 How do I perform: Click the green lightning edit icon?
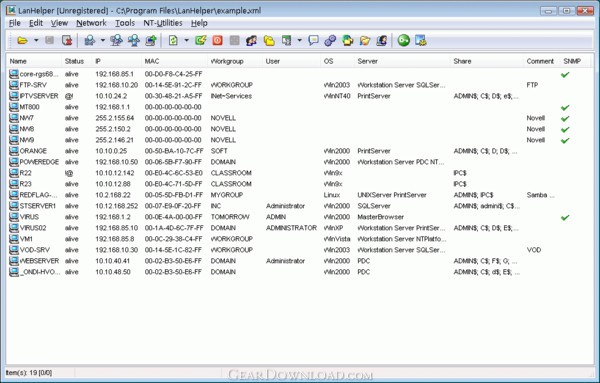point(201,40)
